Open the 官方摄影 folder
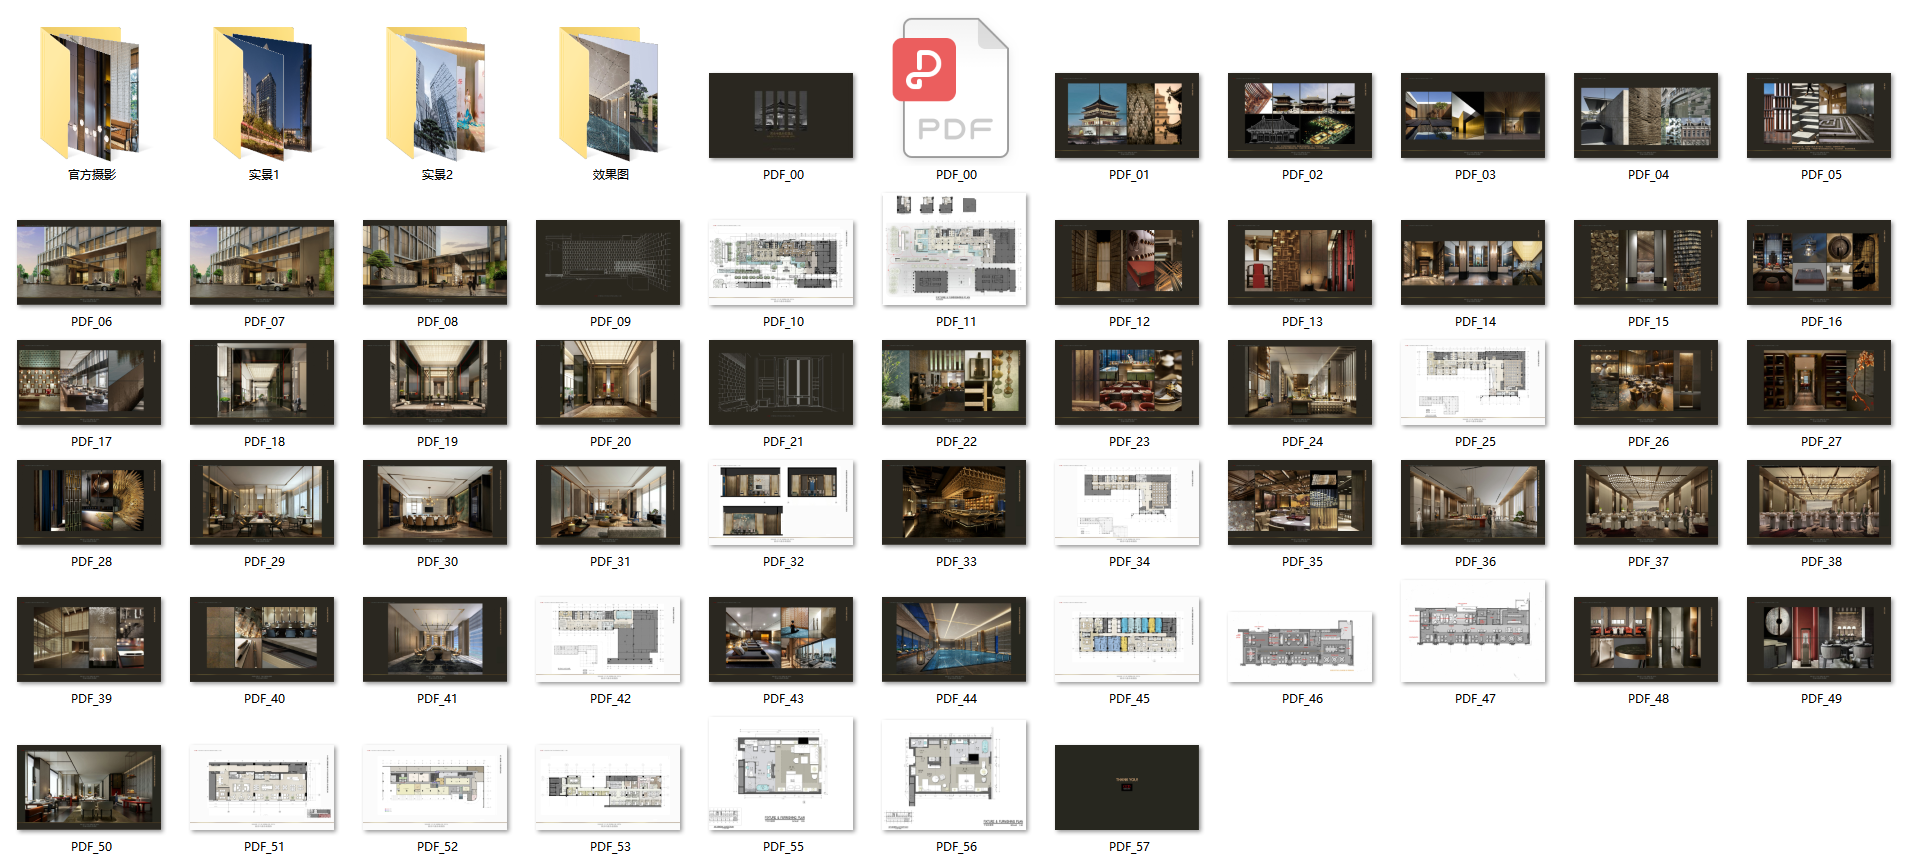The width and height of the screenshot is (1907, 865). point(90,95)
